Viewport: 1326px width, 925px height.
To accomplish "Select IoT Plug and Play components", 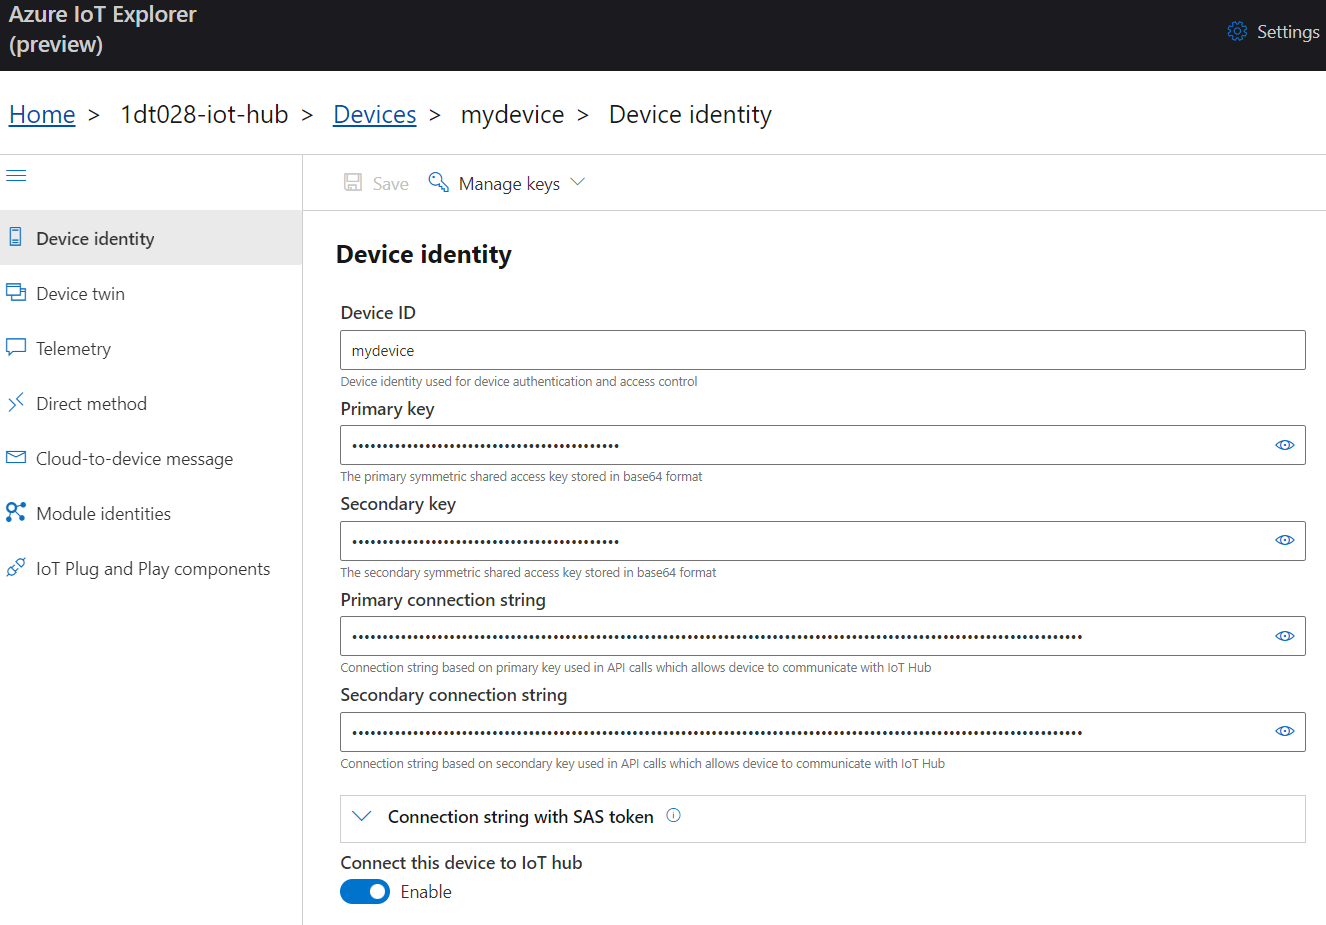I will tap(153, 569).
